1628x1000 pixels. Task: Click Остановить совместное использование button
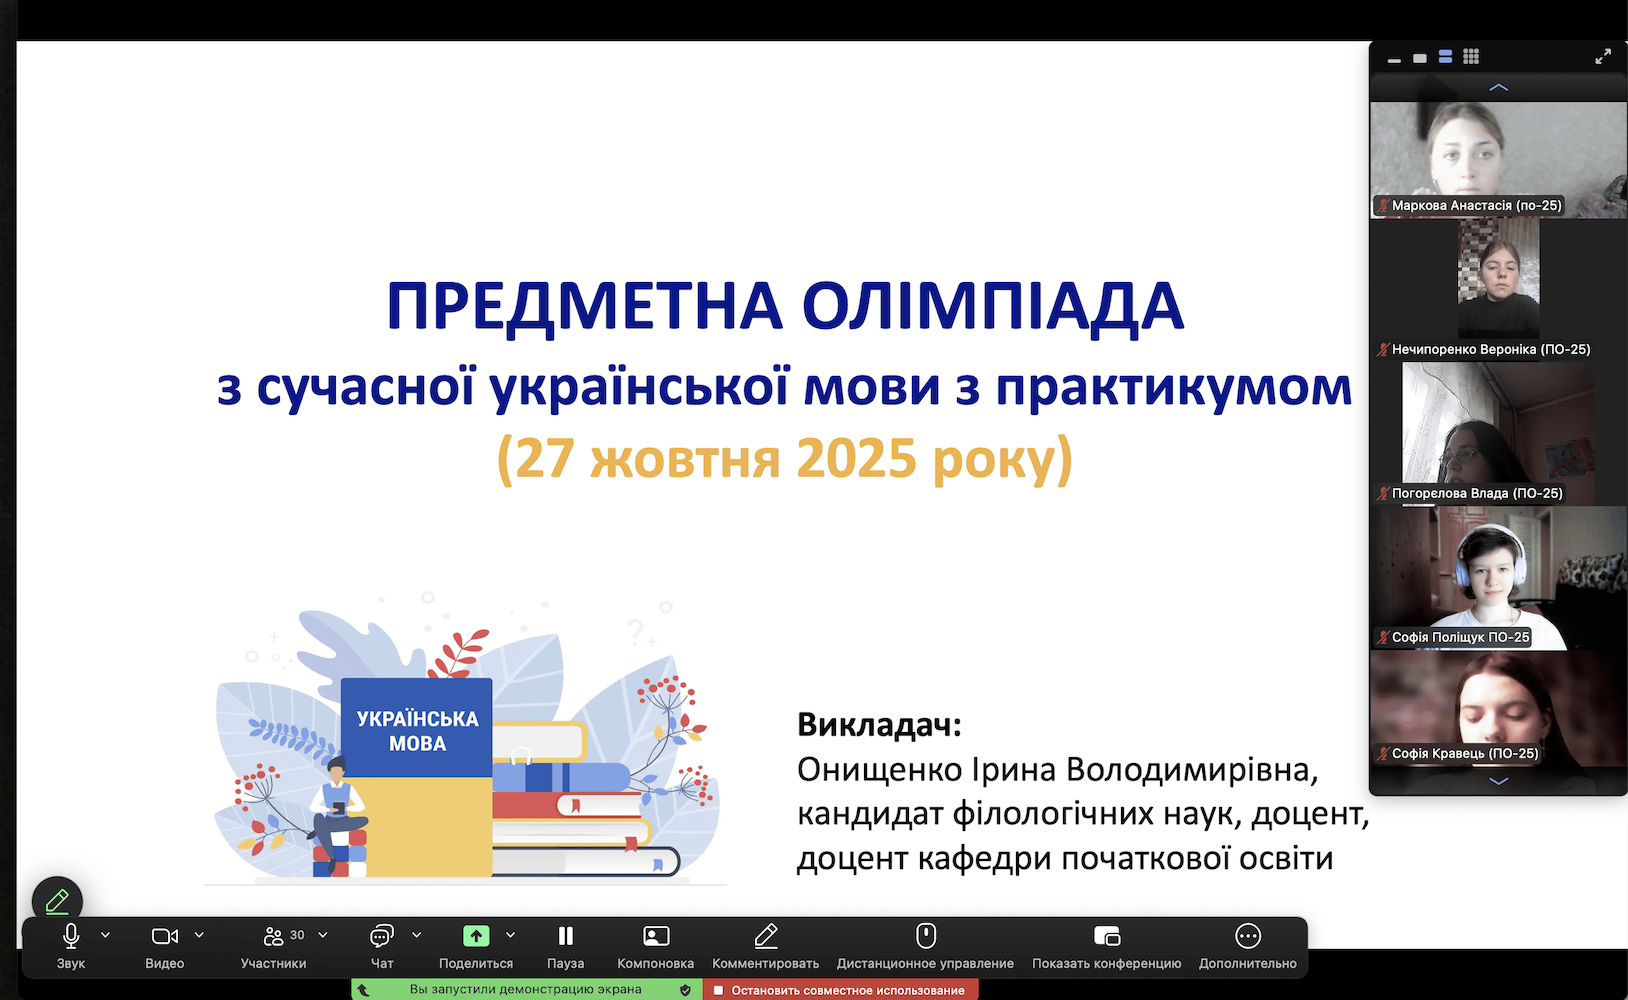tap(840, 990)
